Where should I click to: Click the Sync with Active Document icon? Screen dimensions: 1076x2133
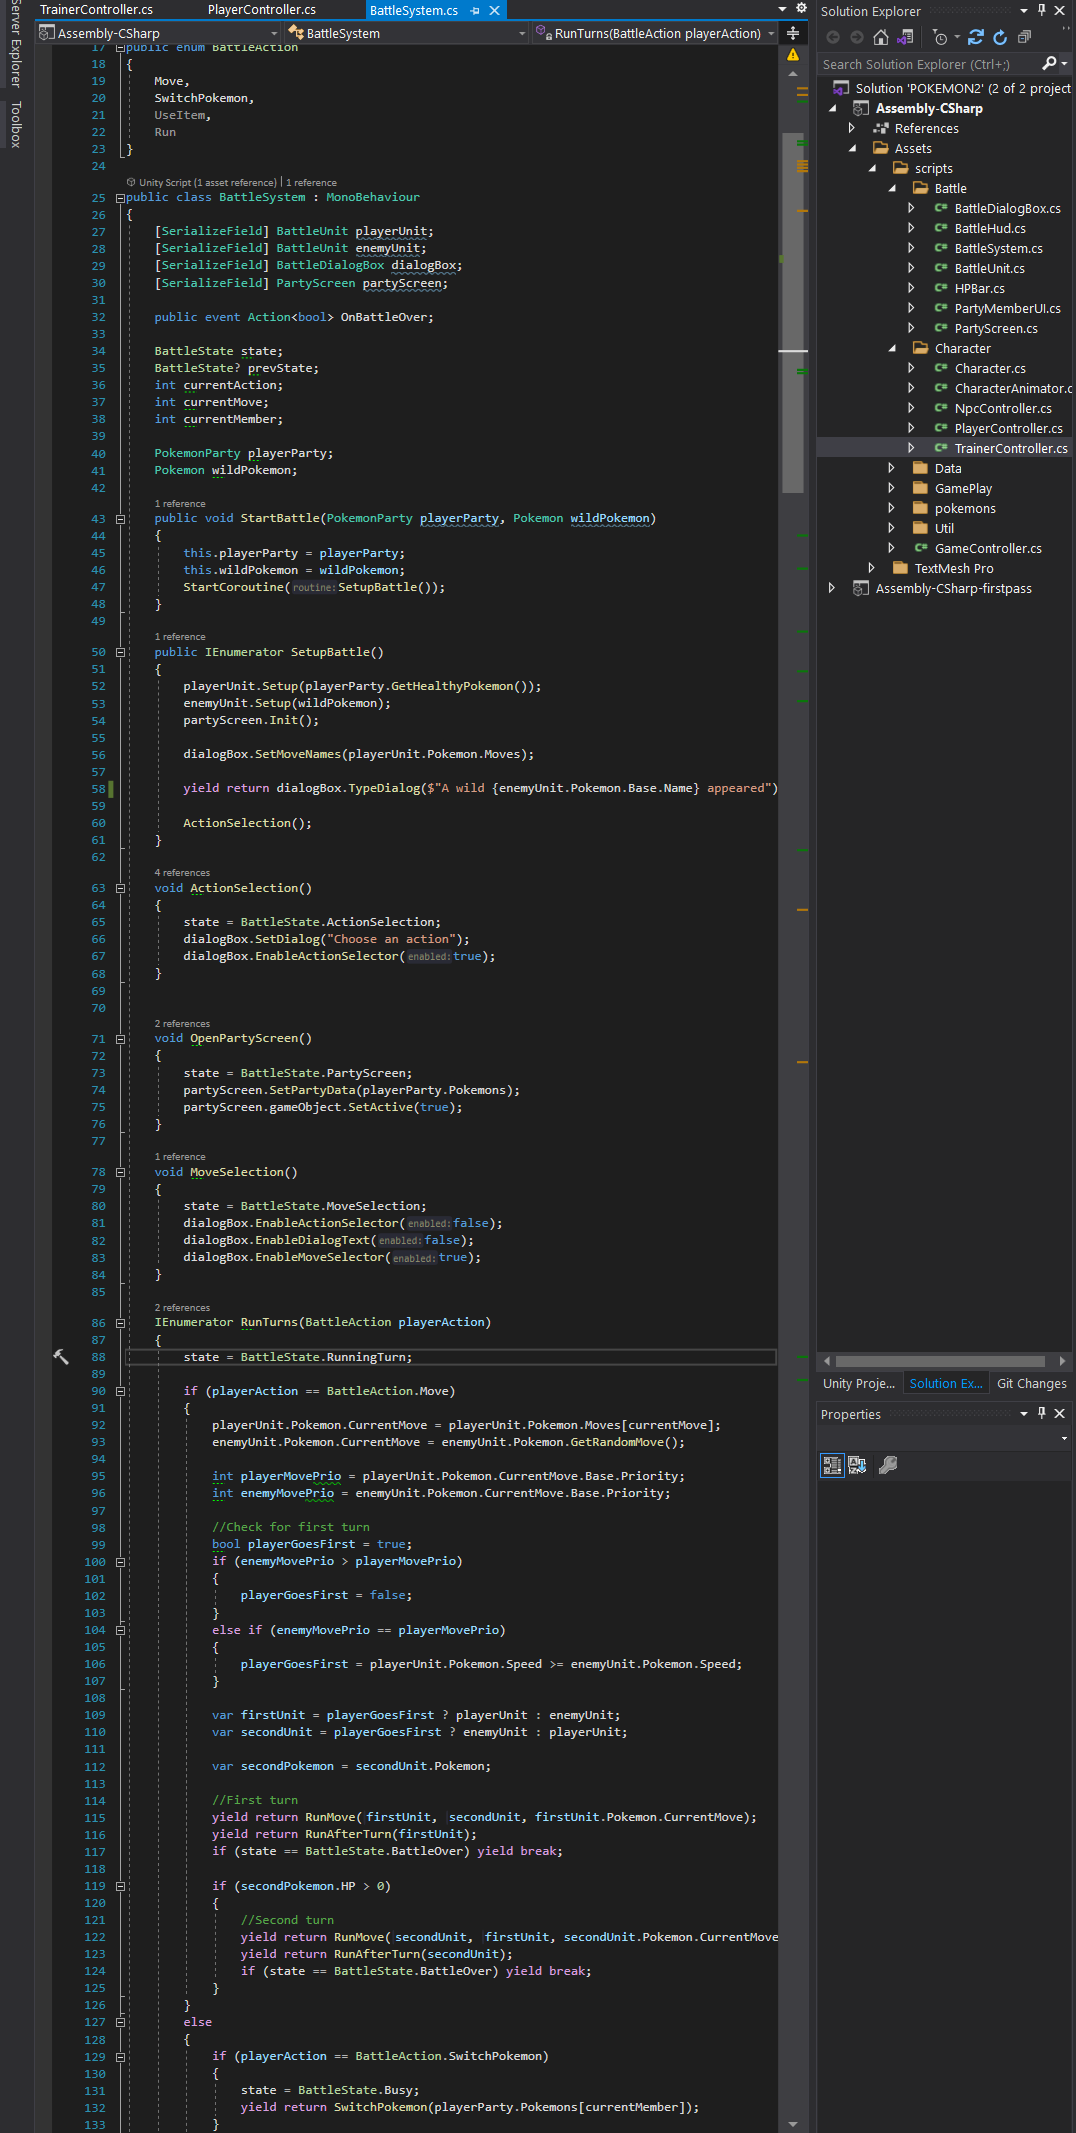coord(976,37)
